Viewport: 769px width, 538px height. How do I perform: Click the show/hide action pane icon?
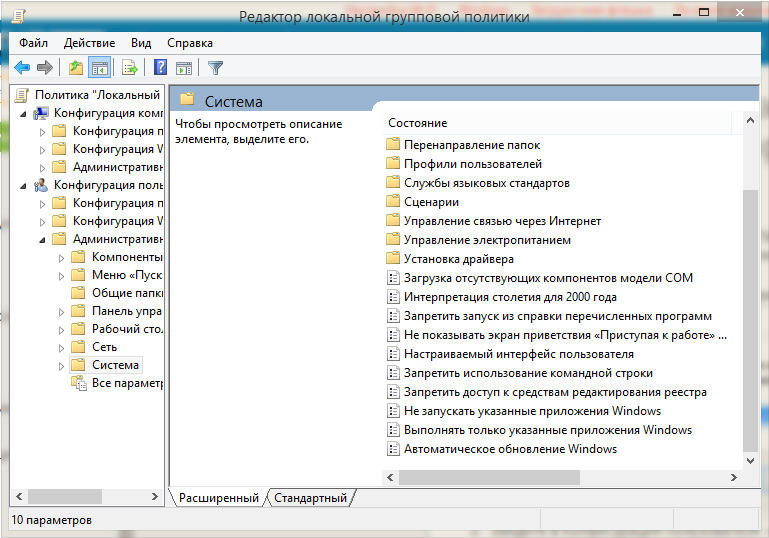tap(183, 68)
